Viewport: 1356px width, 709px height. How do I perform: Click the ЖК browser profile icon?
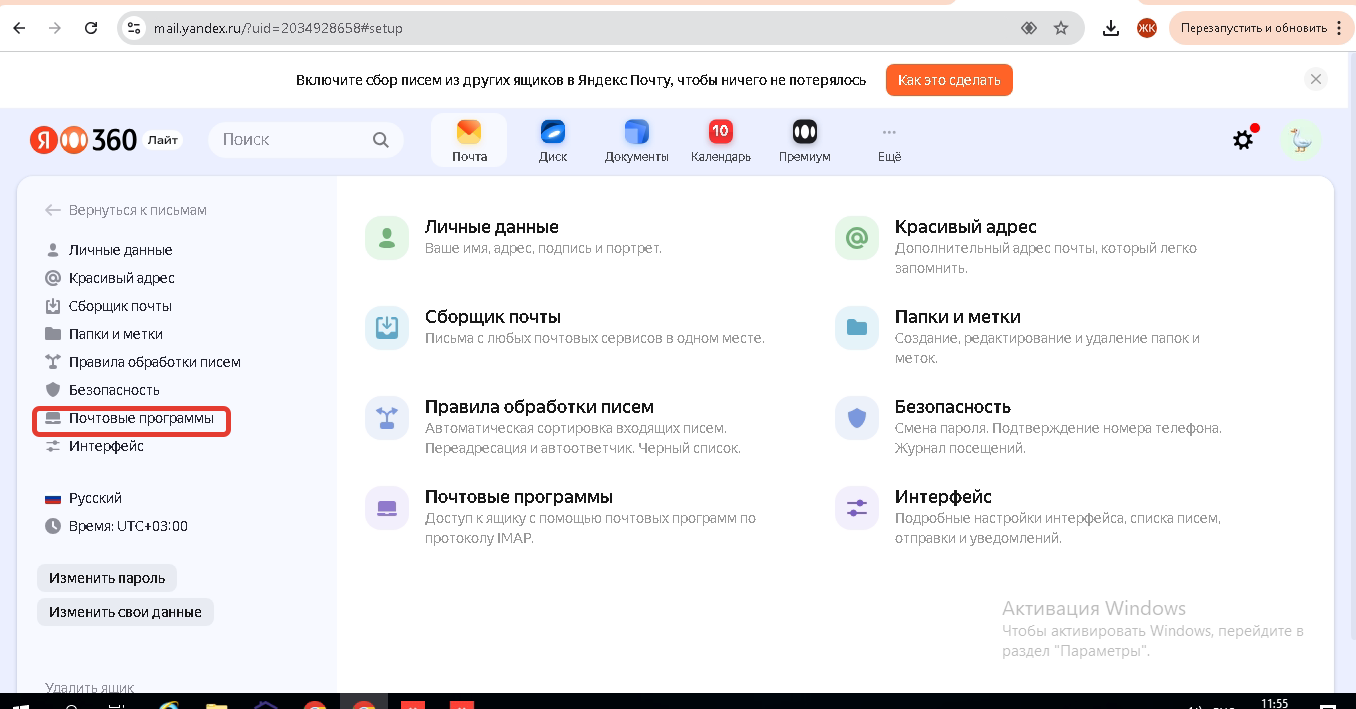tap(1147, 28)
